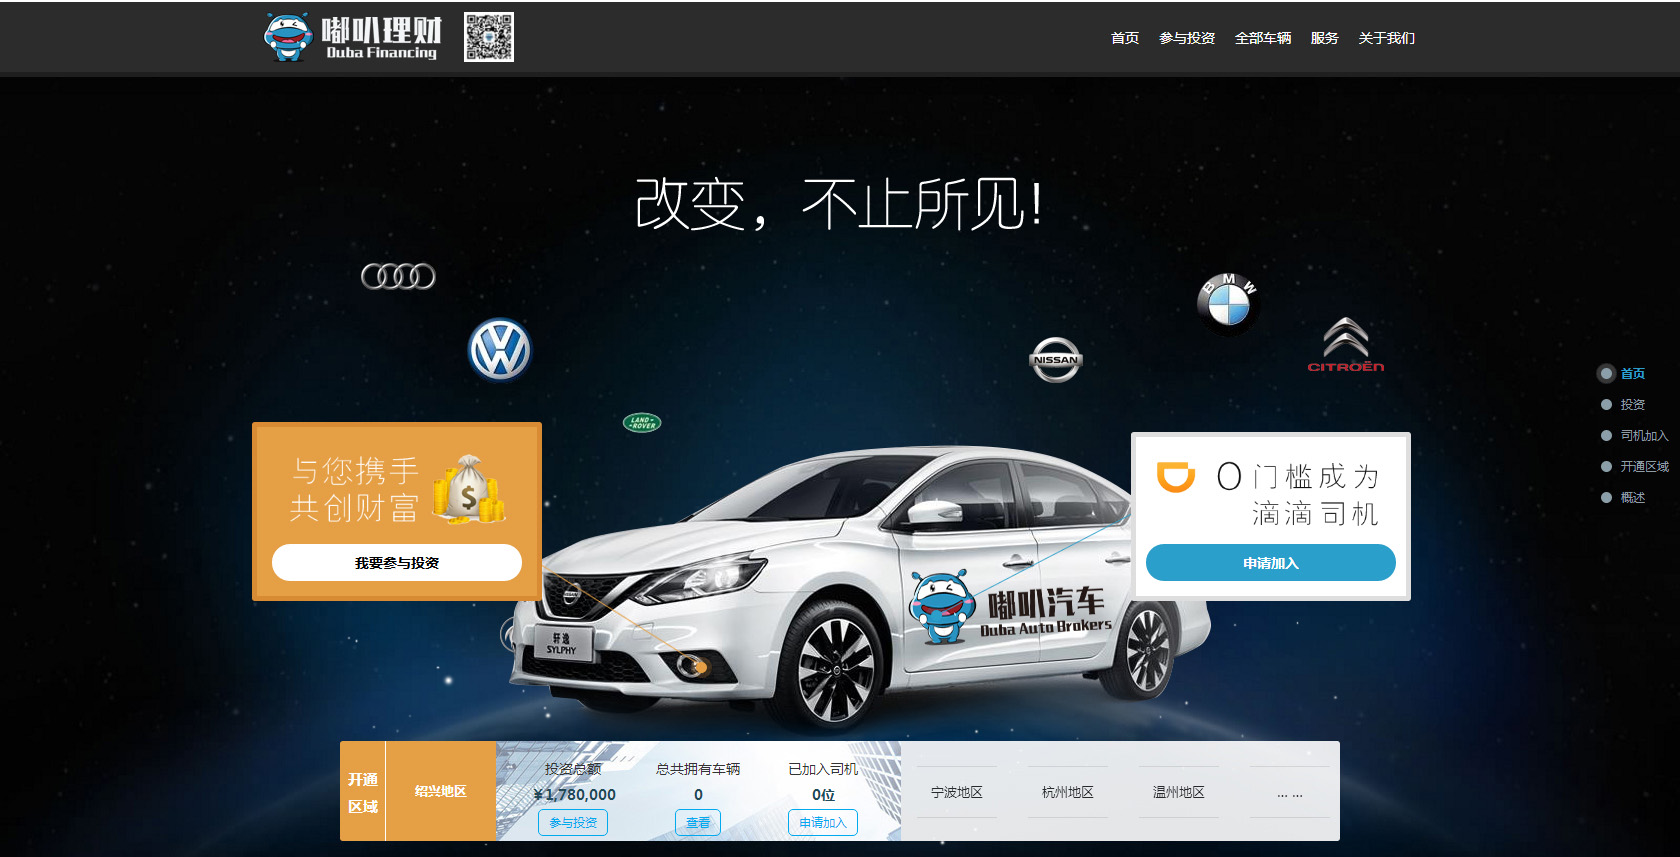Click the 与您携手共创财富 heading
This screenshot has height=857, width=1680.
point(355,489)
